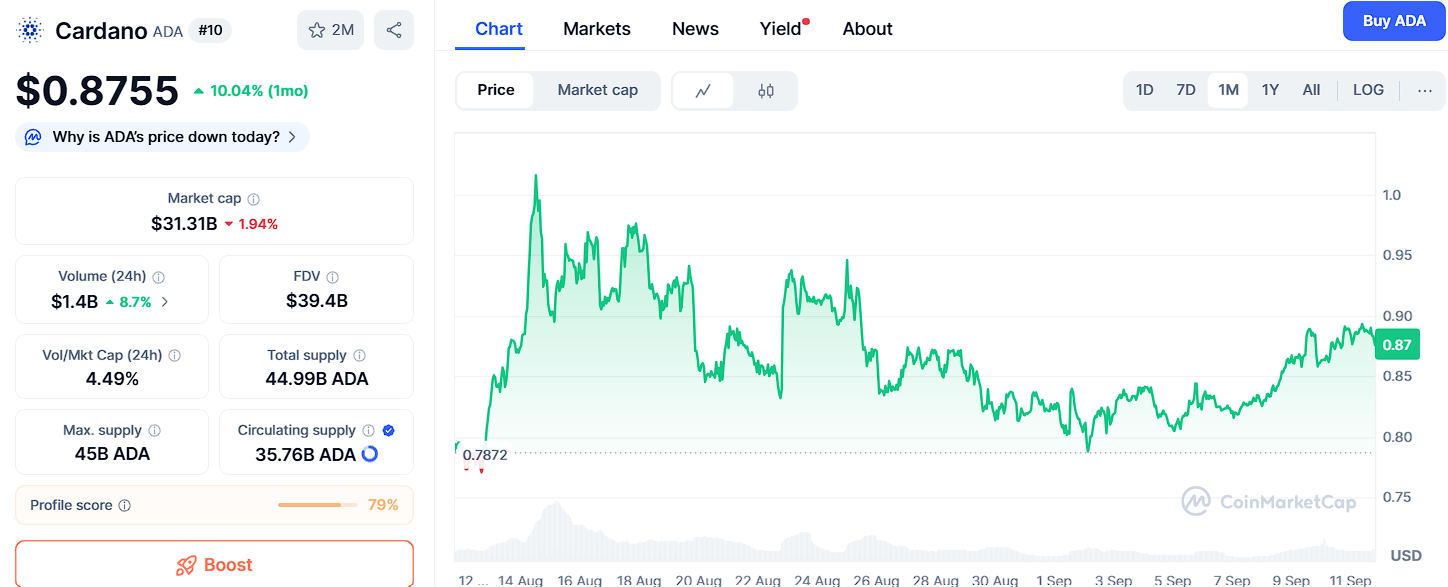Open the Chart tab

tap(499, 29)
